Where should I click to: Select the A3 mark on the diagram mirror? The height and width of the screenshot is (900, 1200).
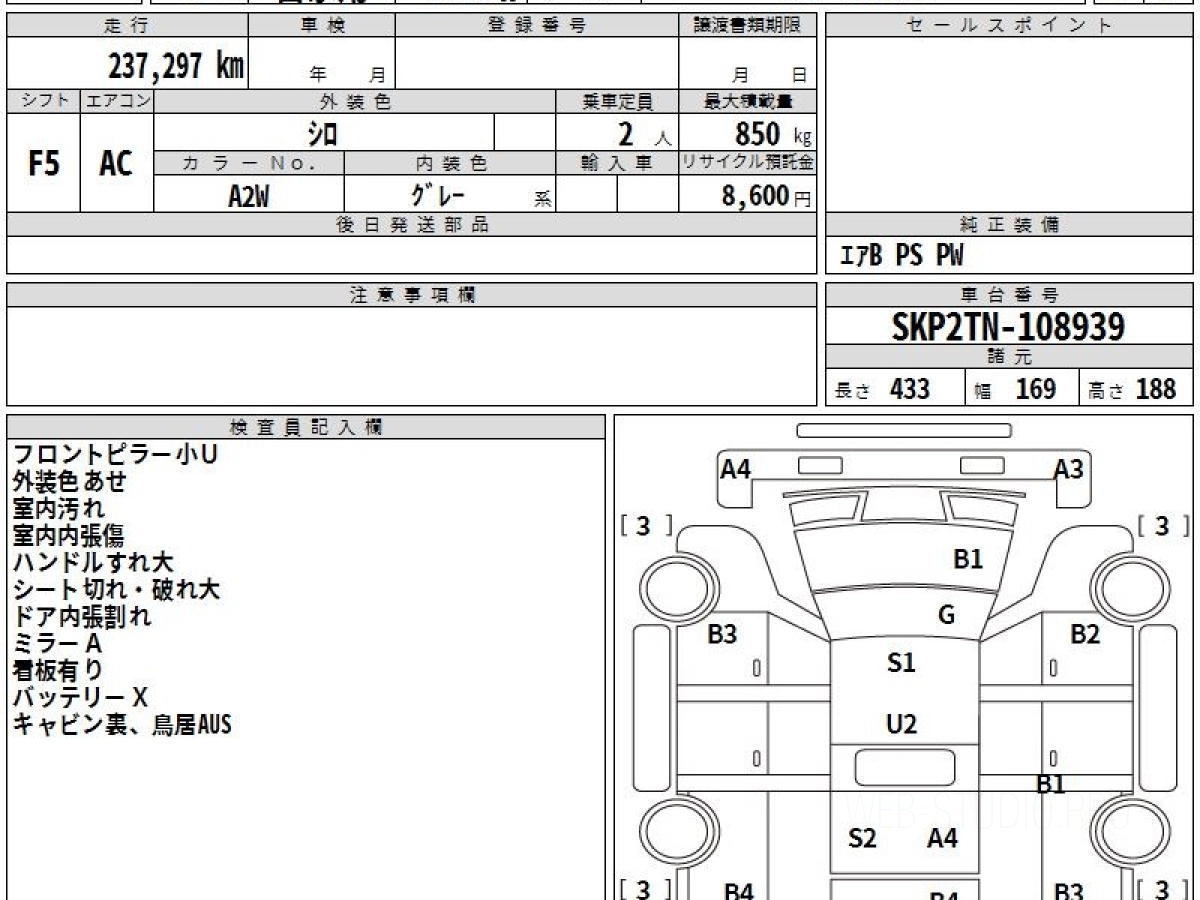click(x=1068, y=468)
